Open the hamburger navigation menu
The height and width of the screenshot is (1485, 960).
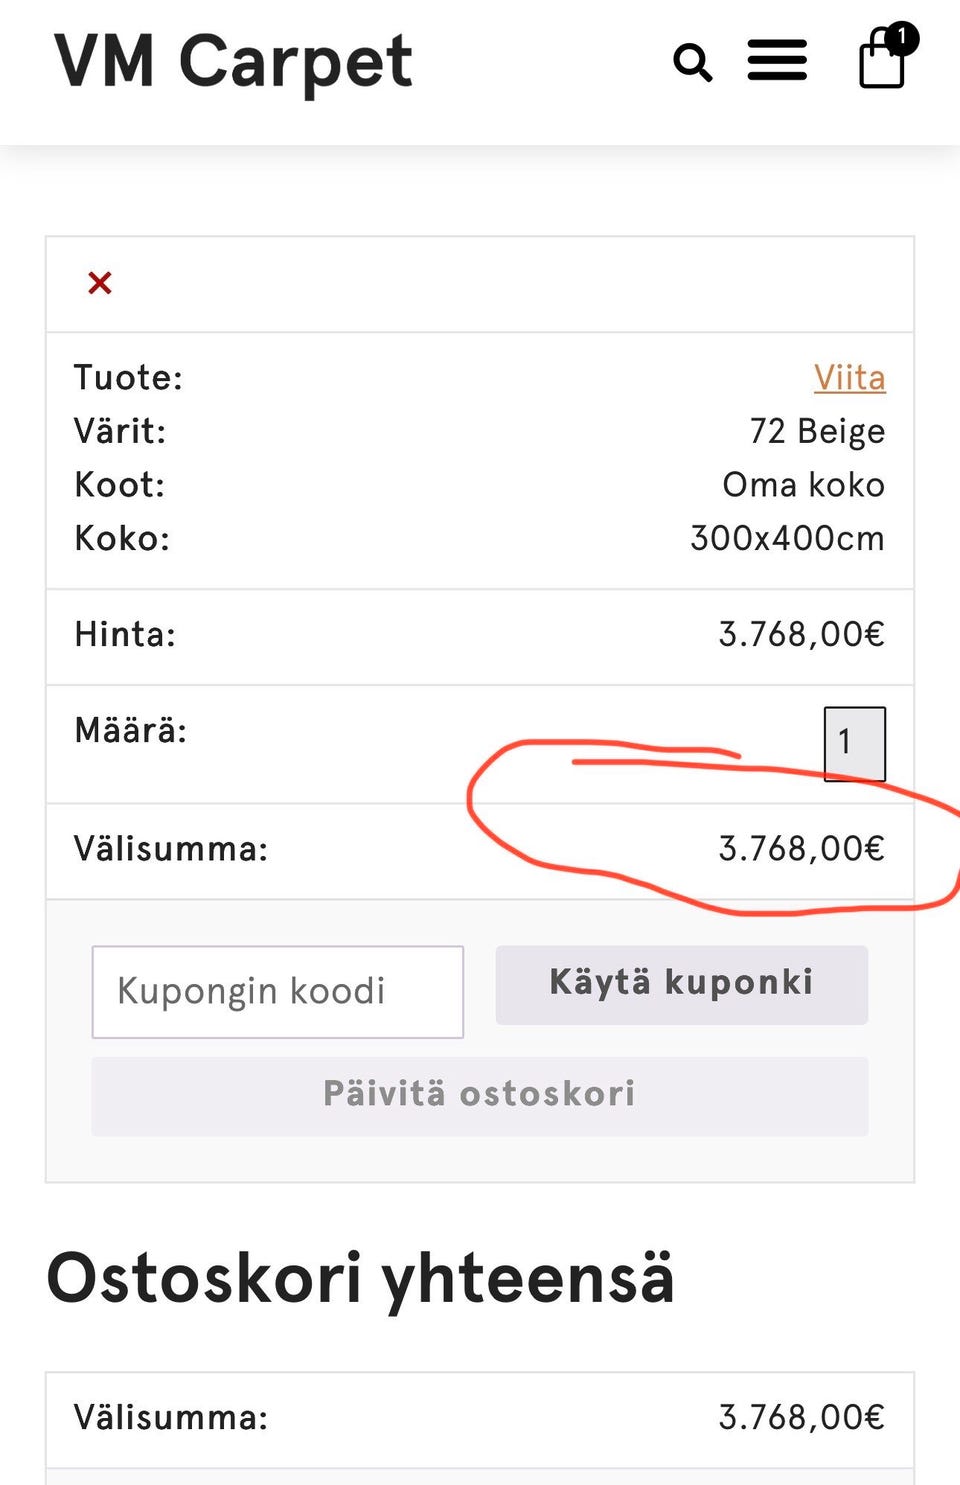778,62
